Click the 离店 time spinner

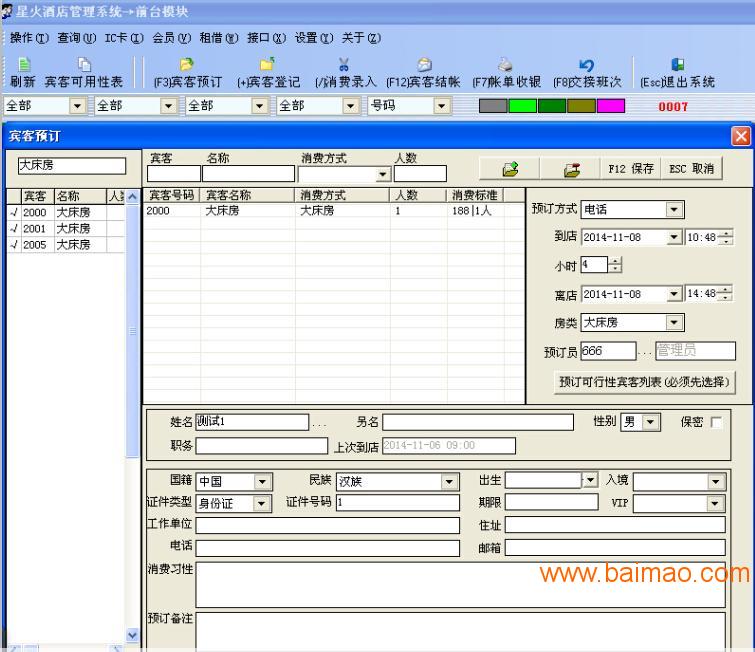tap(725, 293)
